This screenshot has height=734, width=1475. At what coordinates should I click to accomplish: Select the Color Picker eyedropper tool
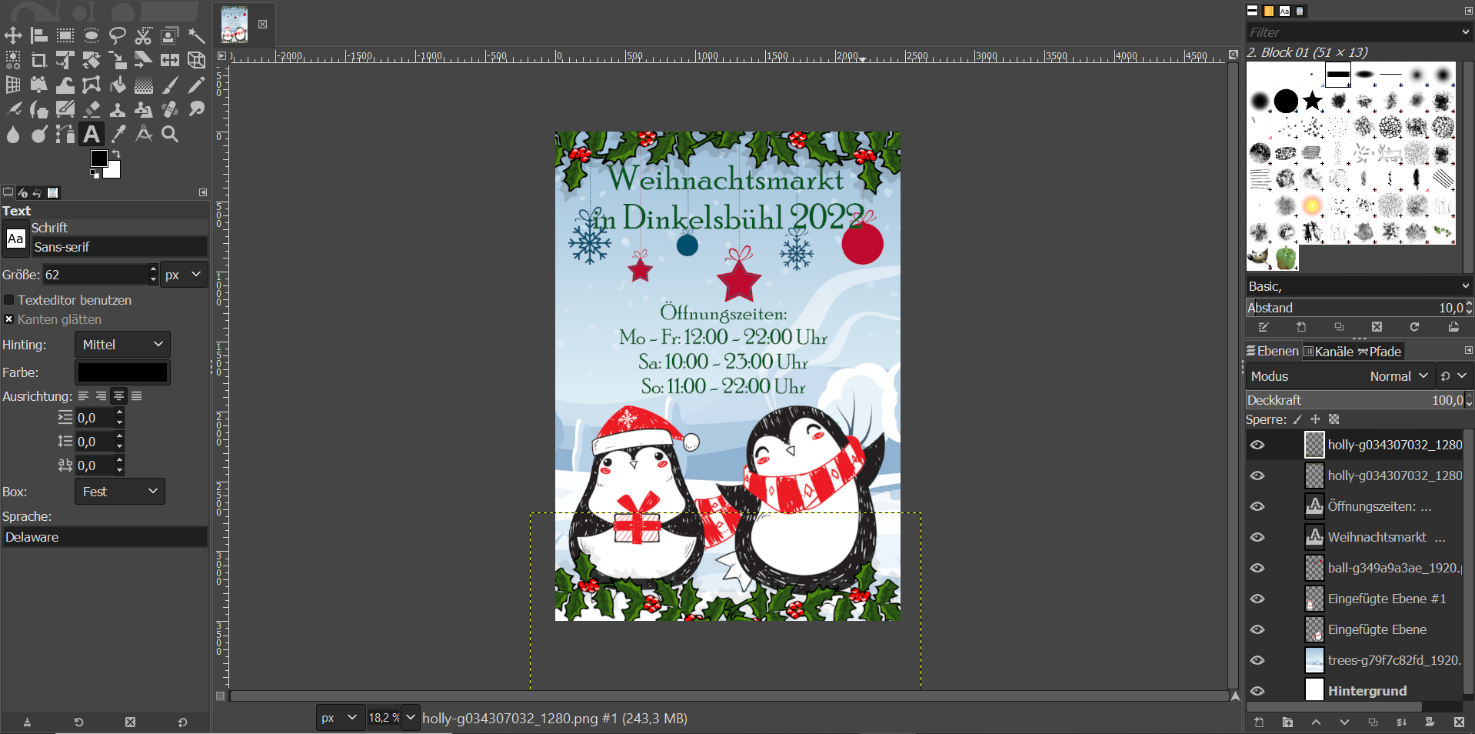coord(117,133)
